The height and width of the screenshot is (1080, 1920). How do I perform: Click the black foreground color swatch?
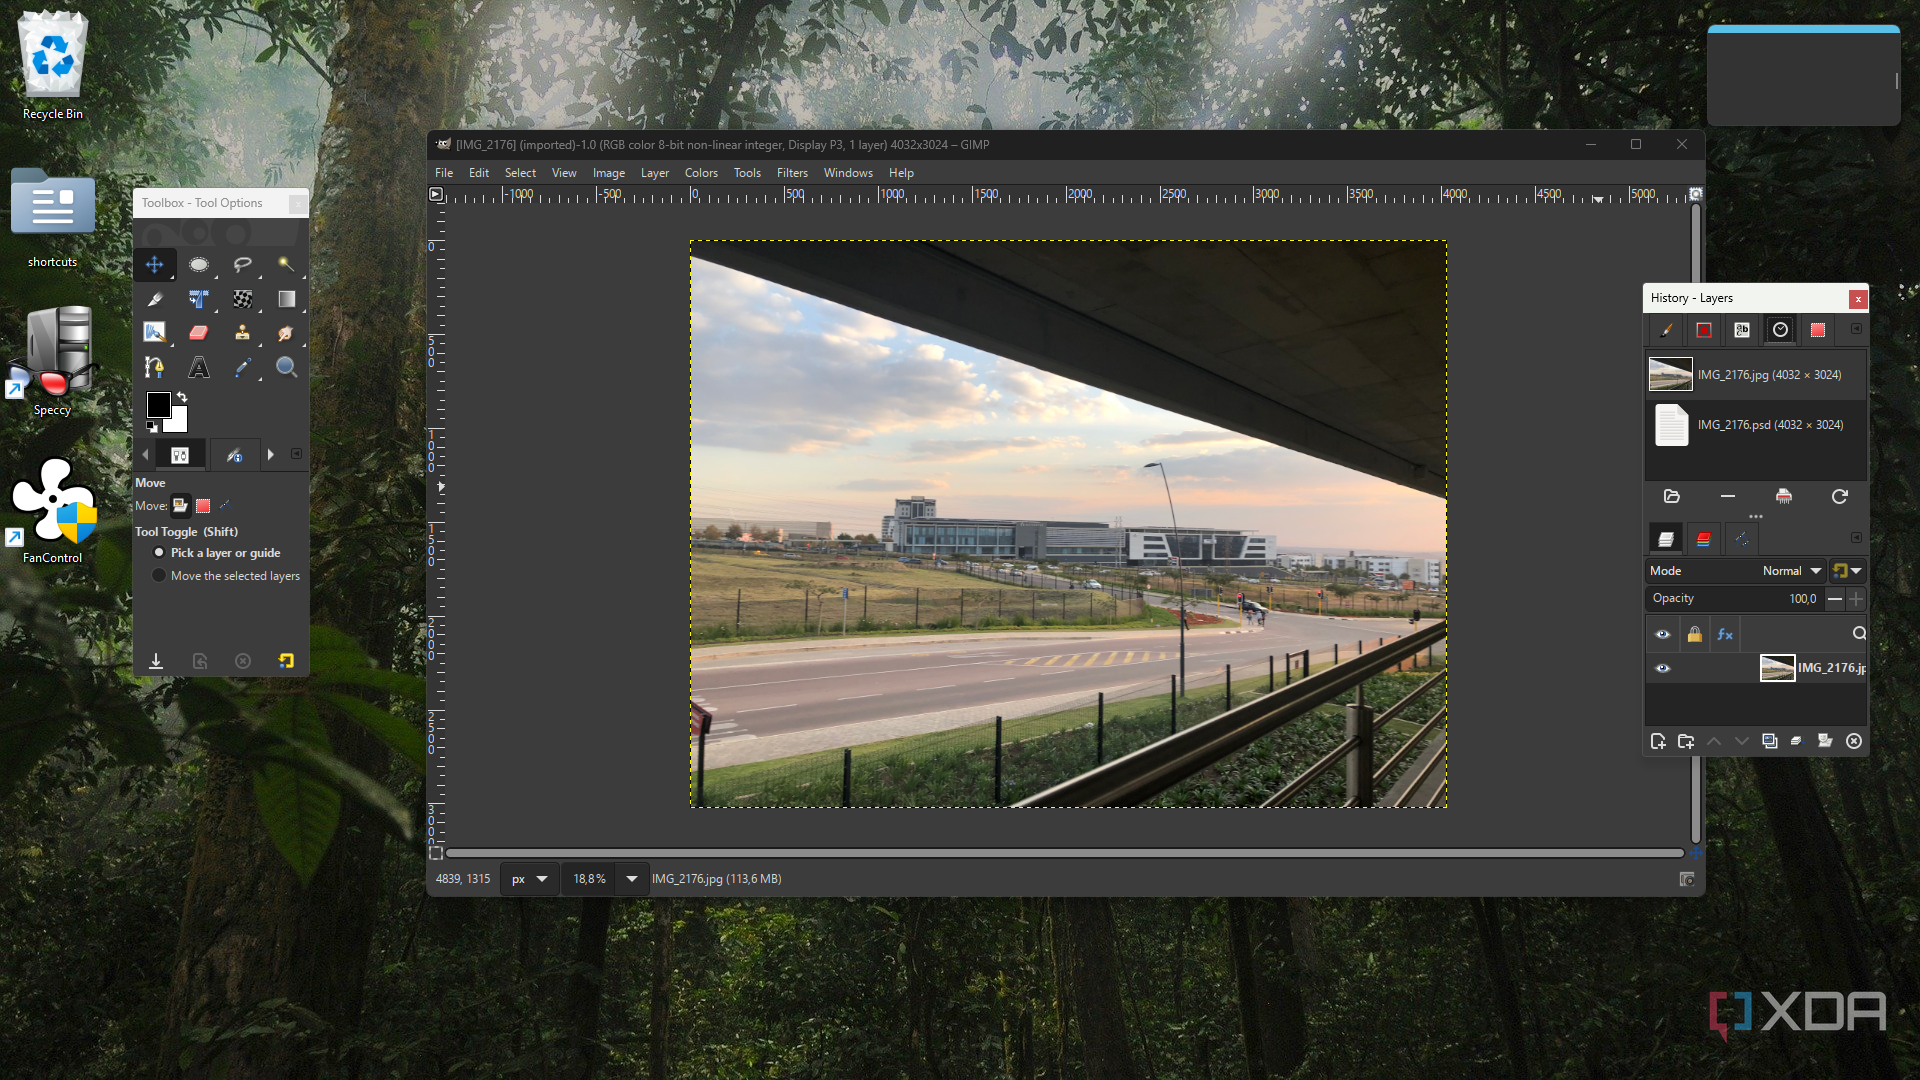click(x=158, y=404)
